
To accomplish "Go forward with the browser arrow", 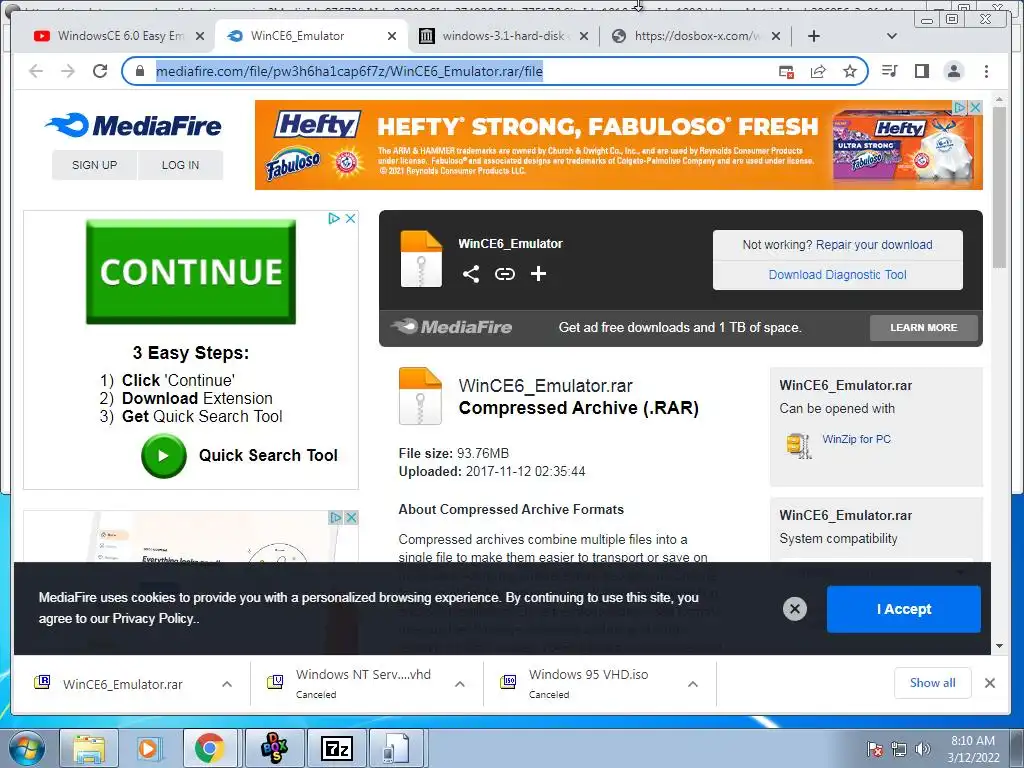I will coord(68,71).
